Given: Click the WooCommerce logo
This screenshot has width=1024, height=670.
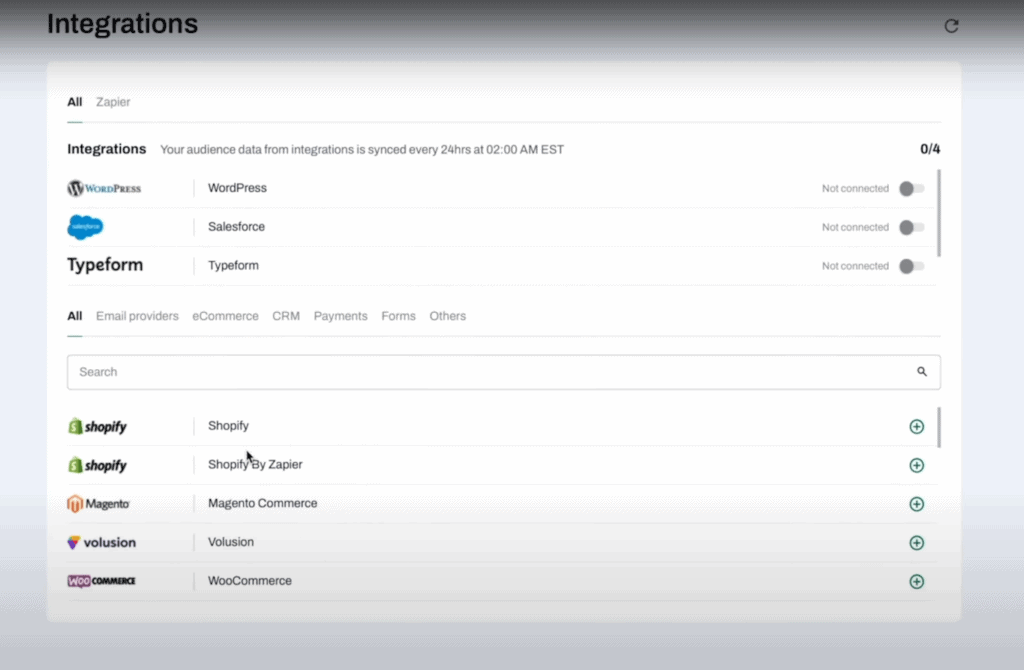Looking at the screenshot, I should click(x=101, y=581).
